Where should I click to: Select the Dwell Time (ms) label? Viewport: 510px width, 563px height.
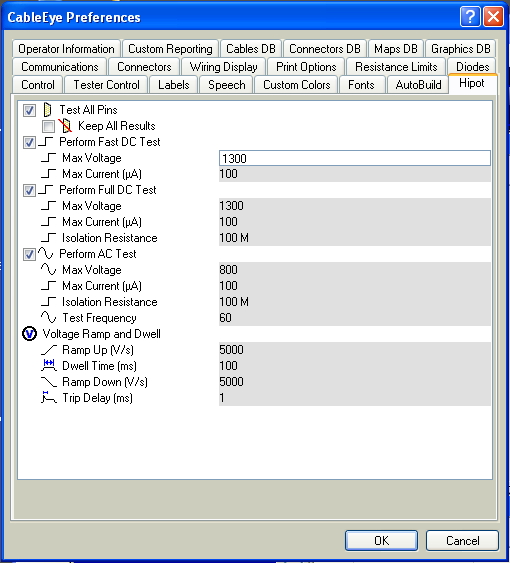[x=99, y=366]
